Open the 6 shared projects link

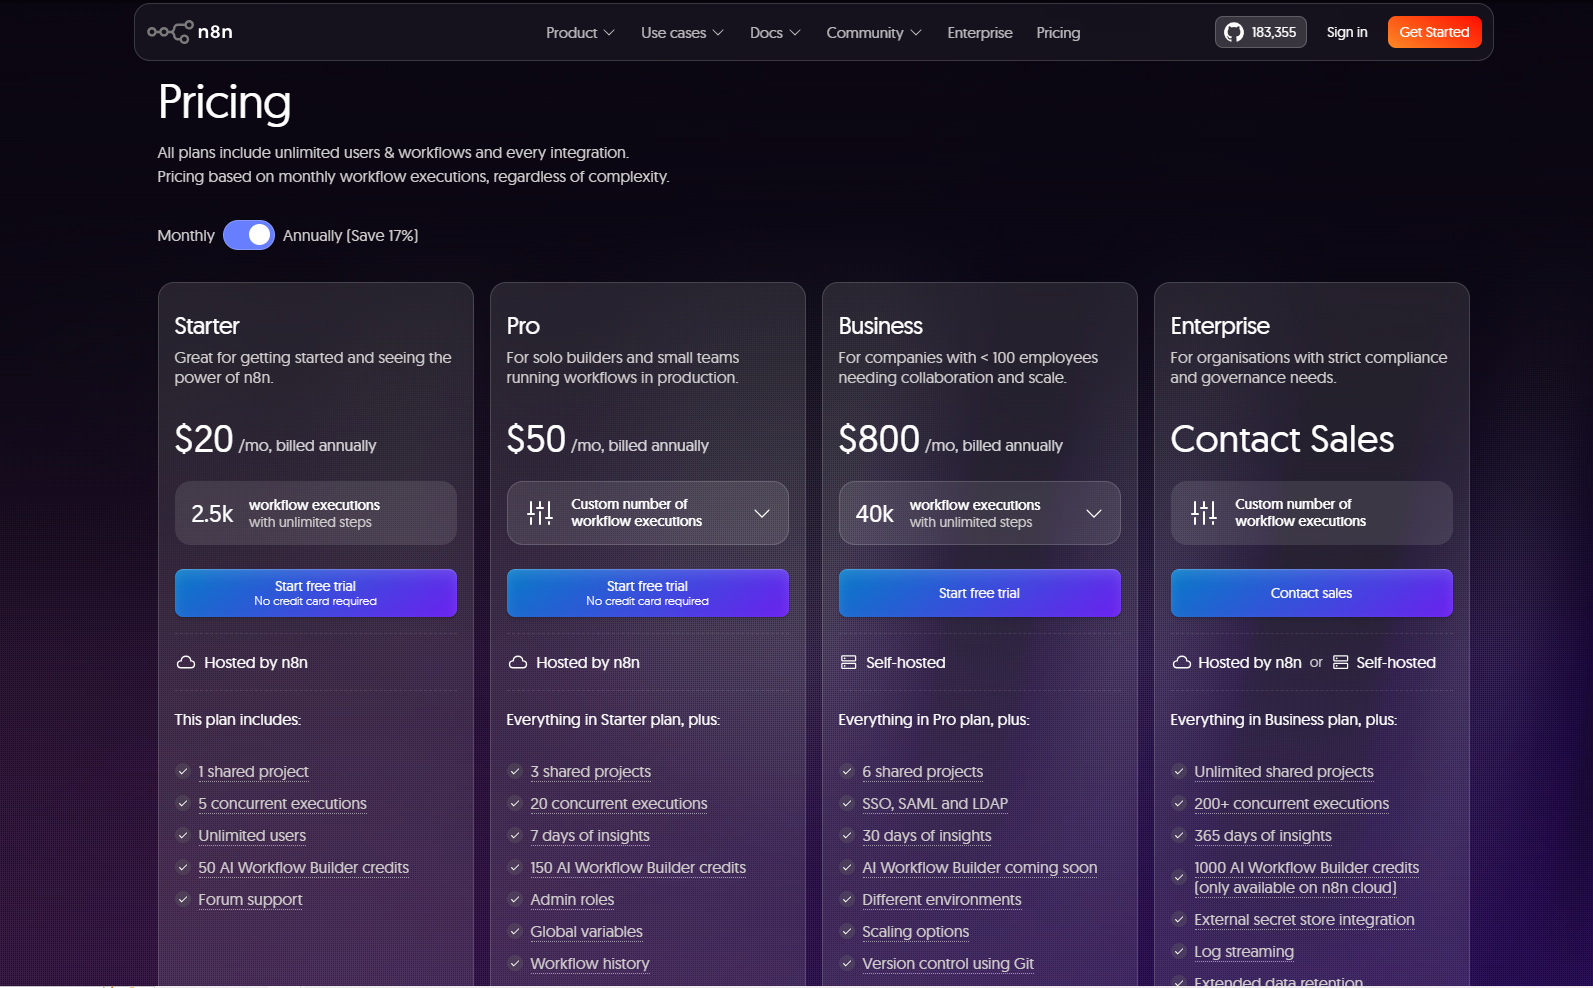pos(922,771)
